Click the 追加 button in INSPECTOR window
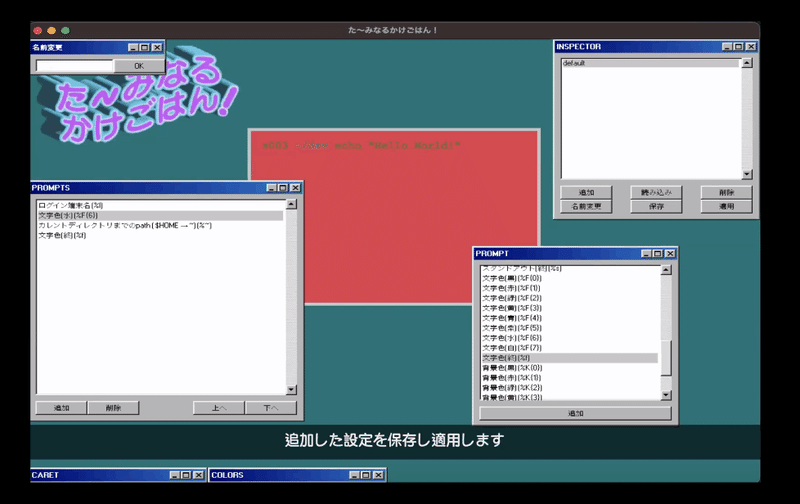800x504 pixels. pyautogui.click(x=586, y=192)
